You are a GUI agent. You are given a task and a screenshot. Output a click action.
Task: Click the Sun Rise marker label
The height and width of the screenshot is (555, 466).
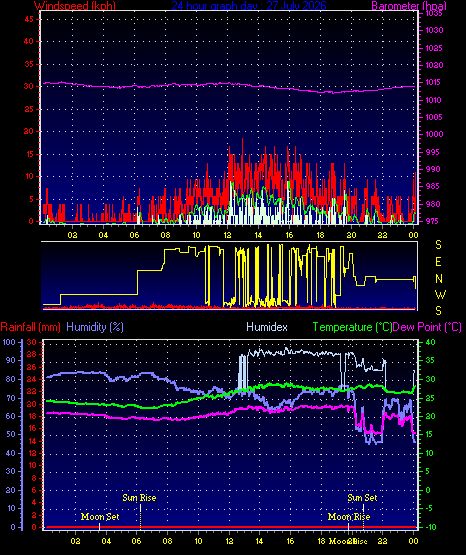pyautogui.click(x=139, y=498)
